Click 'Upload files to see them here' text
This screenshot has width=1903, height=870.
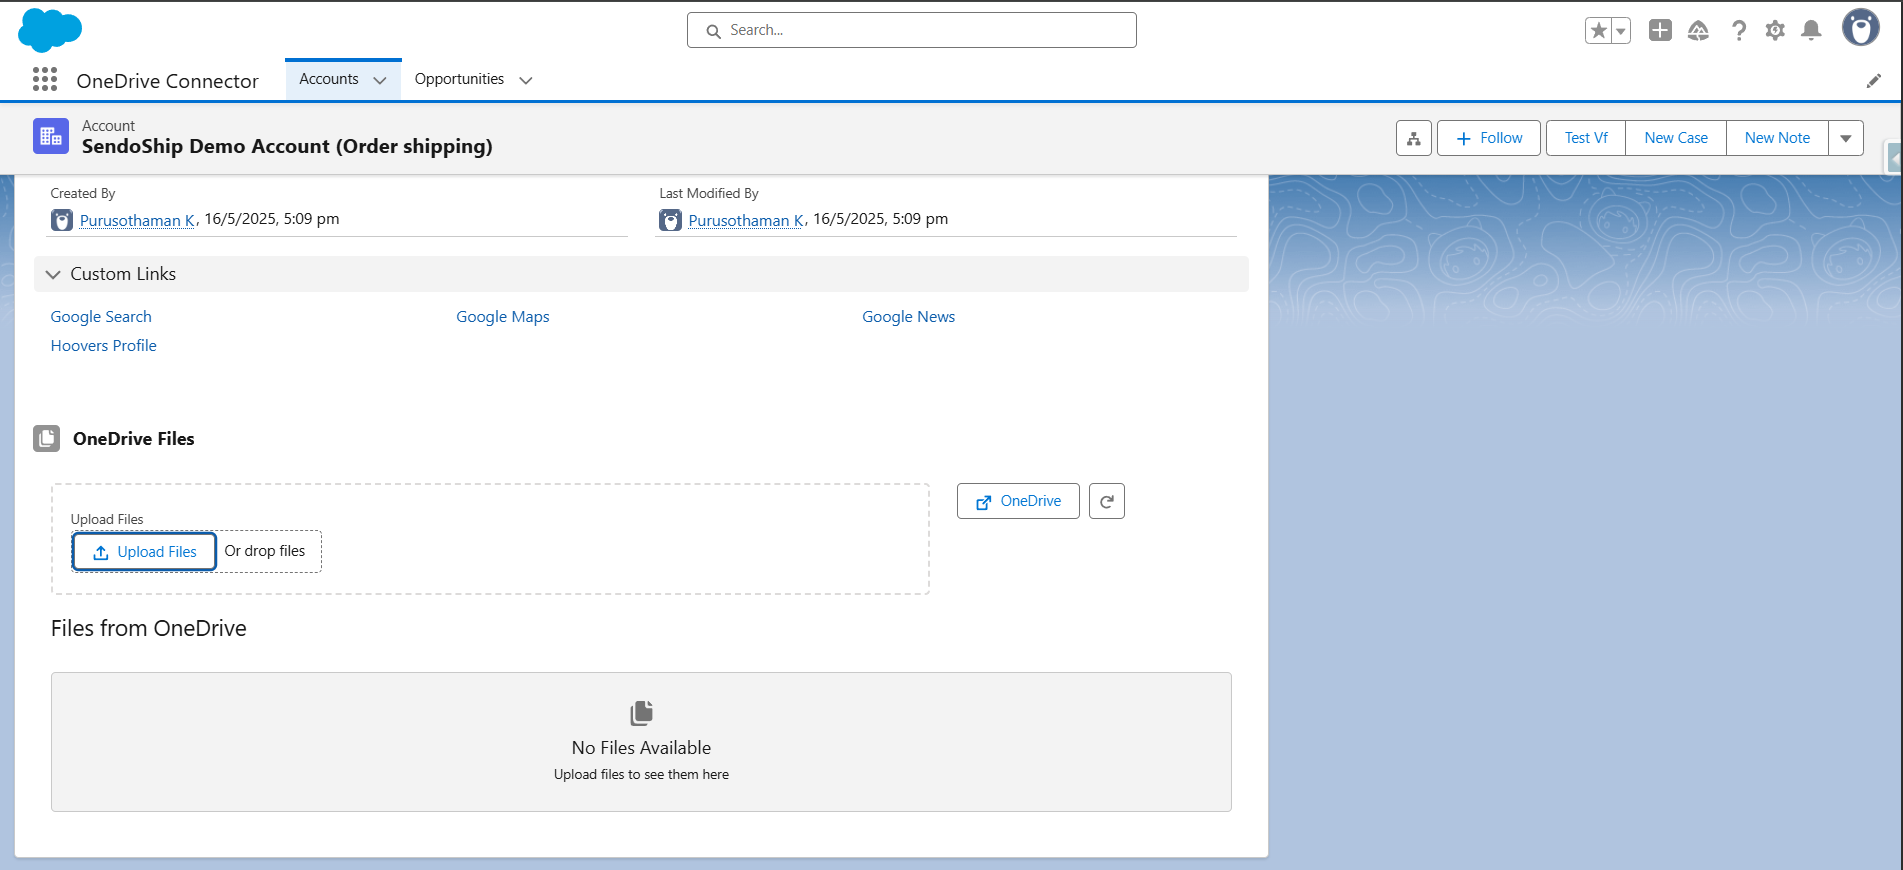coord(641,775)
